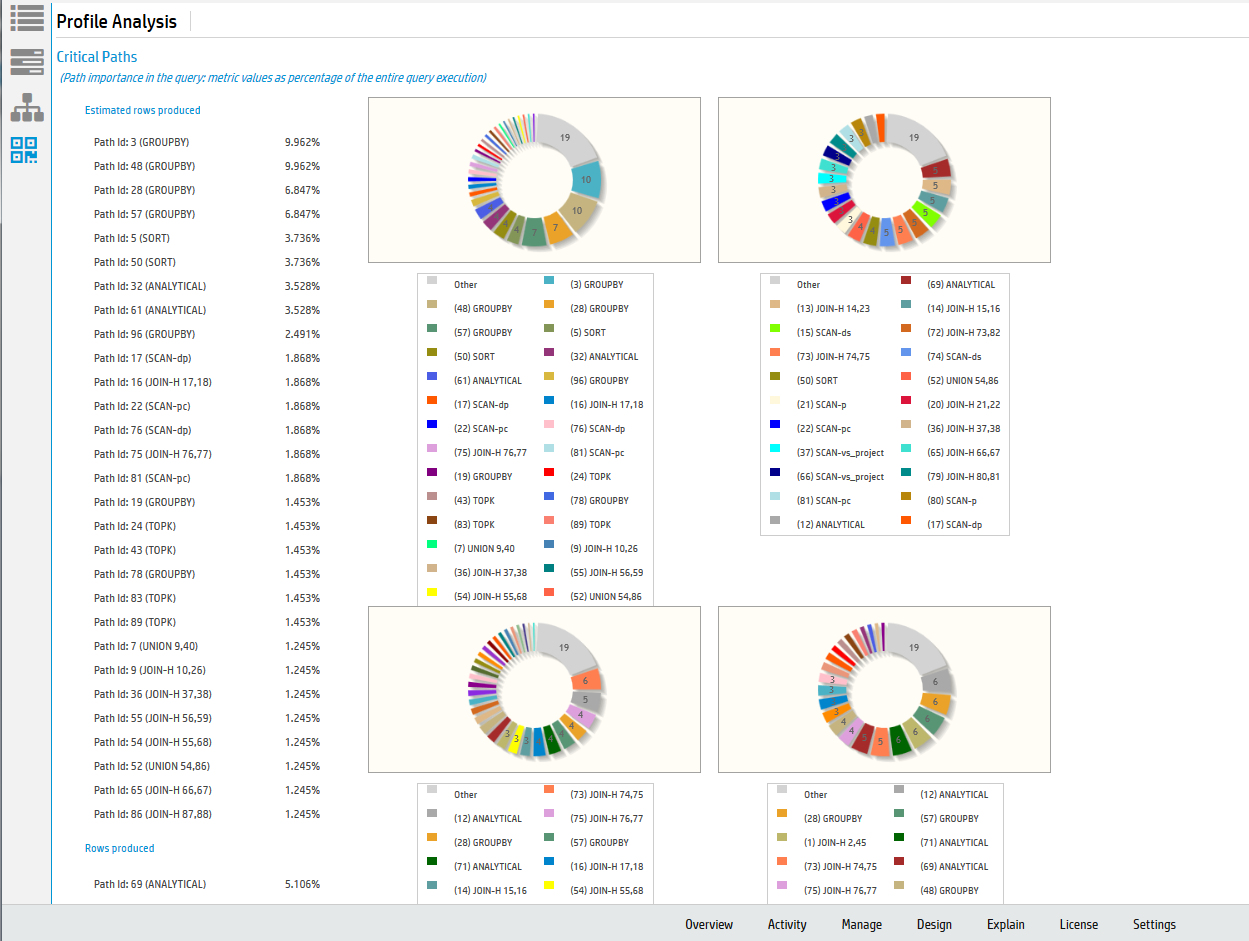Select the Explain tab
The height and width of the screenshot is (941, 1249).
click(x=1005, y=924)
